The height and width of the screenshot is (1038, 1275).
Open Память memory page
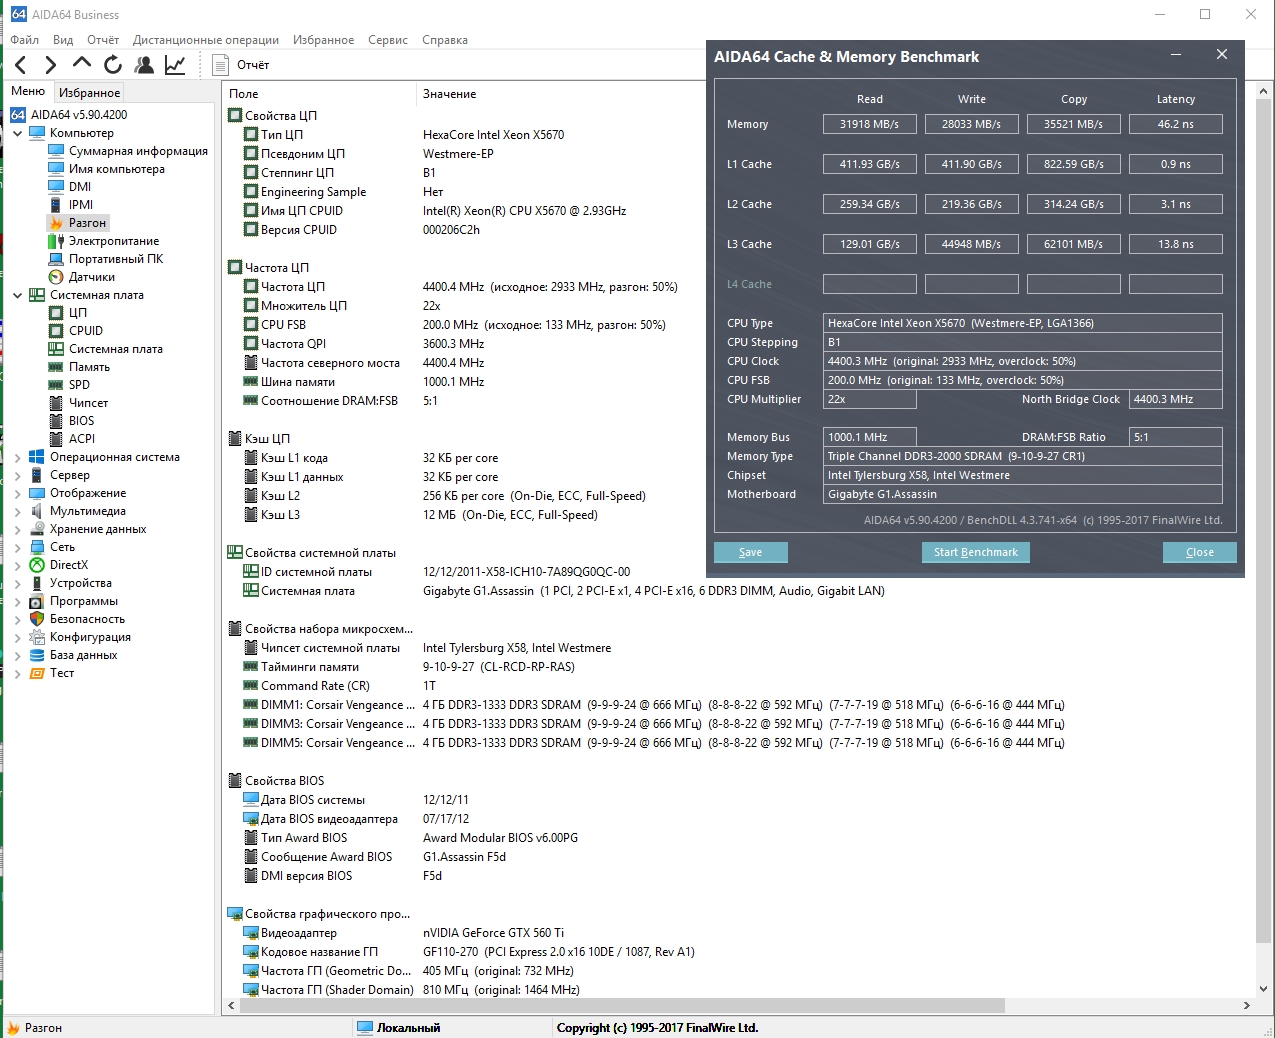pyautogui.click(x=89, y=367)
